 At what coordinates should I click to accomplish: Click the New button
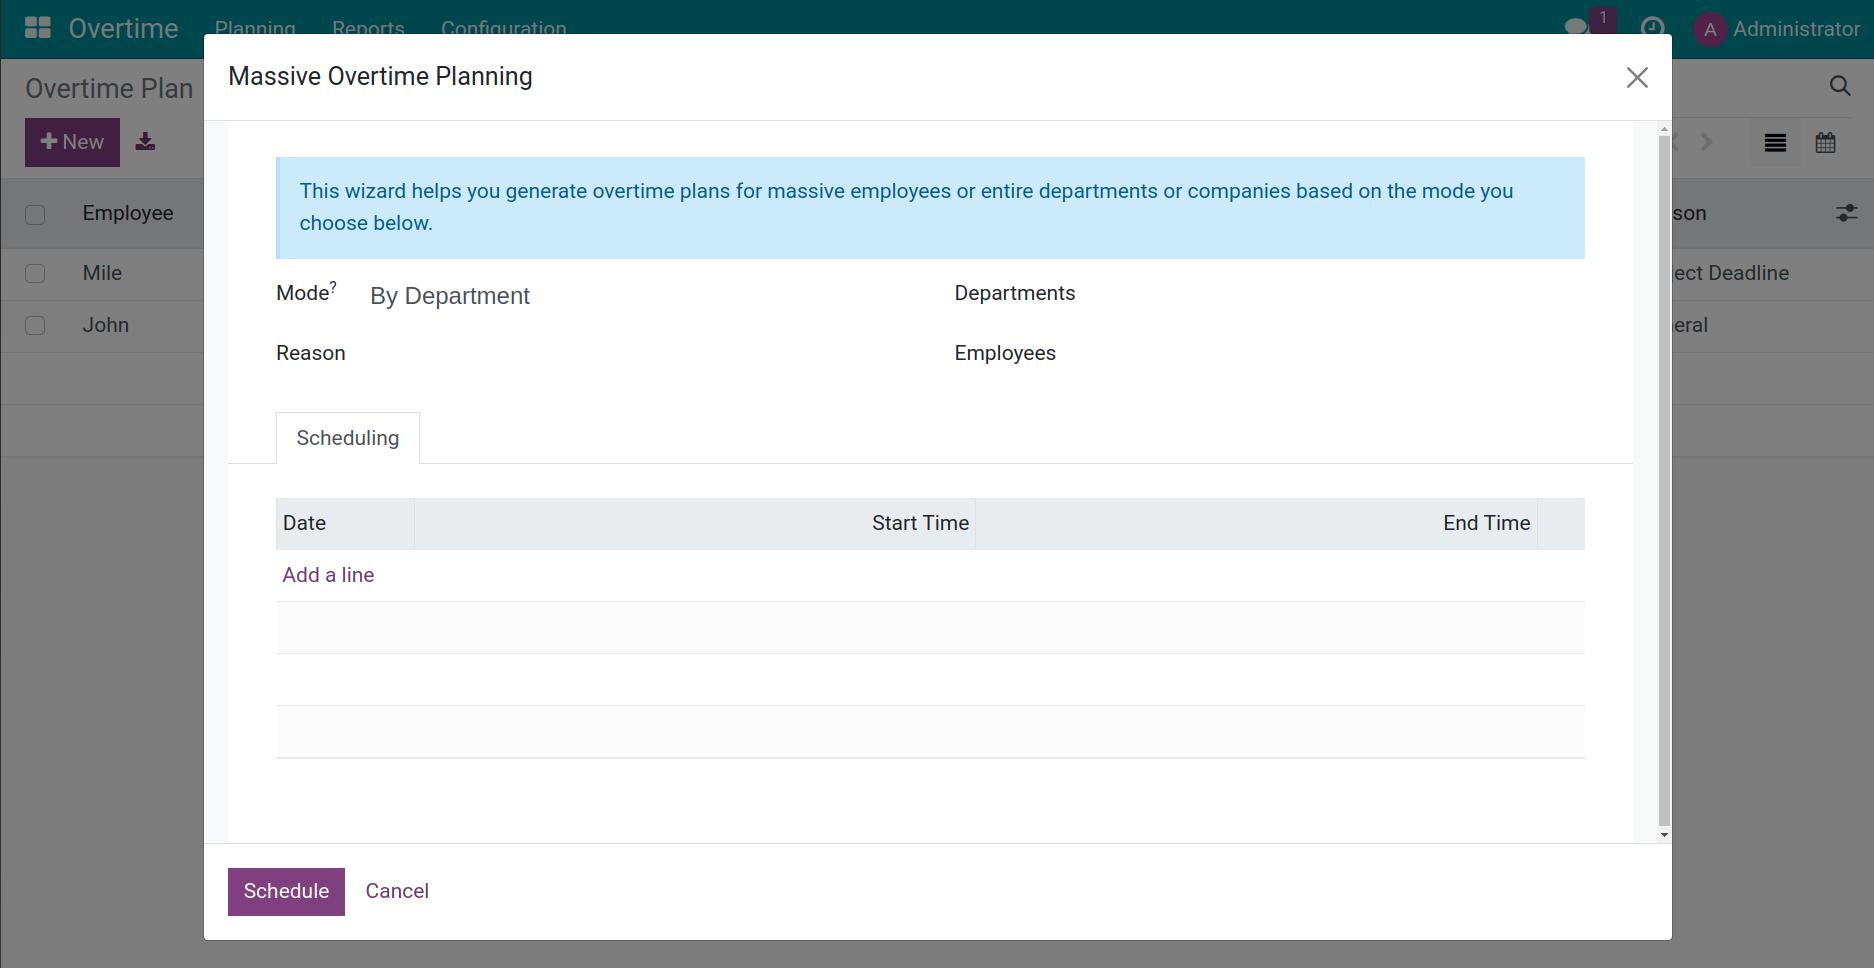coord(72,142)
